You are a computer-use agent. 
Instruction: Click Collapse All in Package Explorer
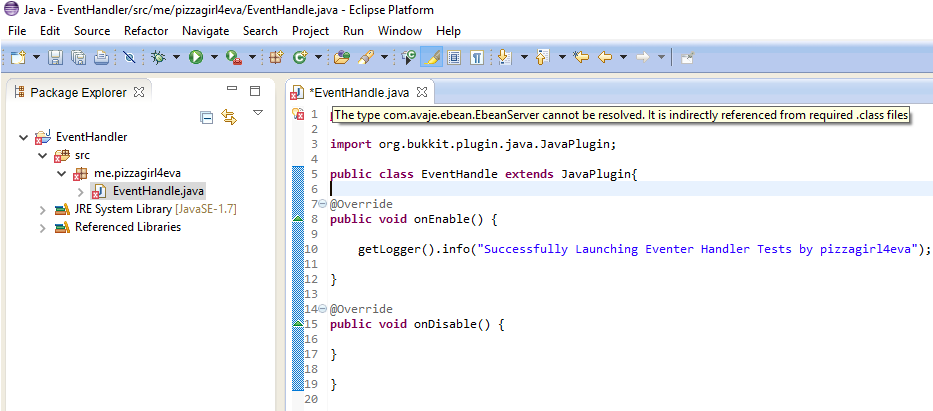coord(206,117)
